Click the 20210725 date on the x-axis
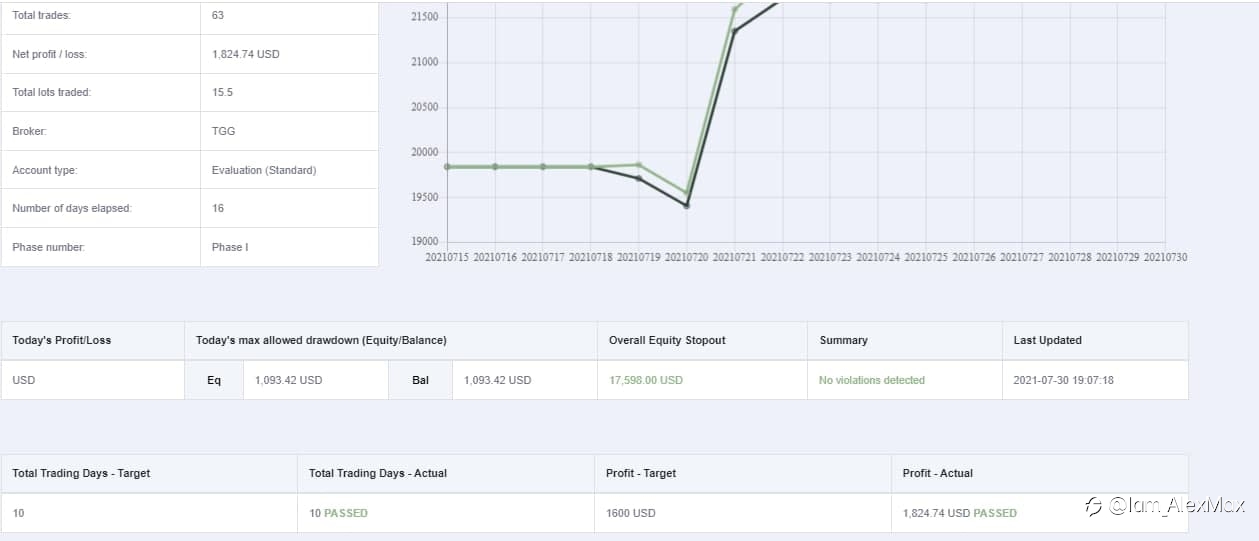Viewport: 1259px width, 541px height. (926, 257)
